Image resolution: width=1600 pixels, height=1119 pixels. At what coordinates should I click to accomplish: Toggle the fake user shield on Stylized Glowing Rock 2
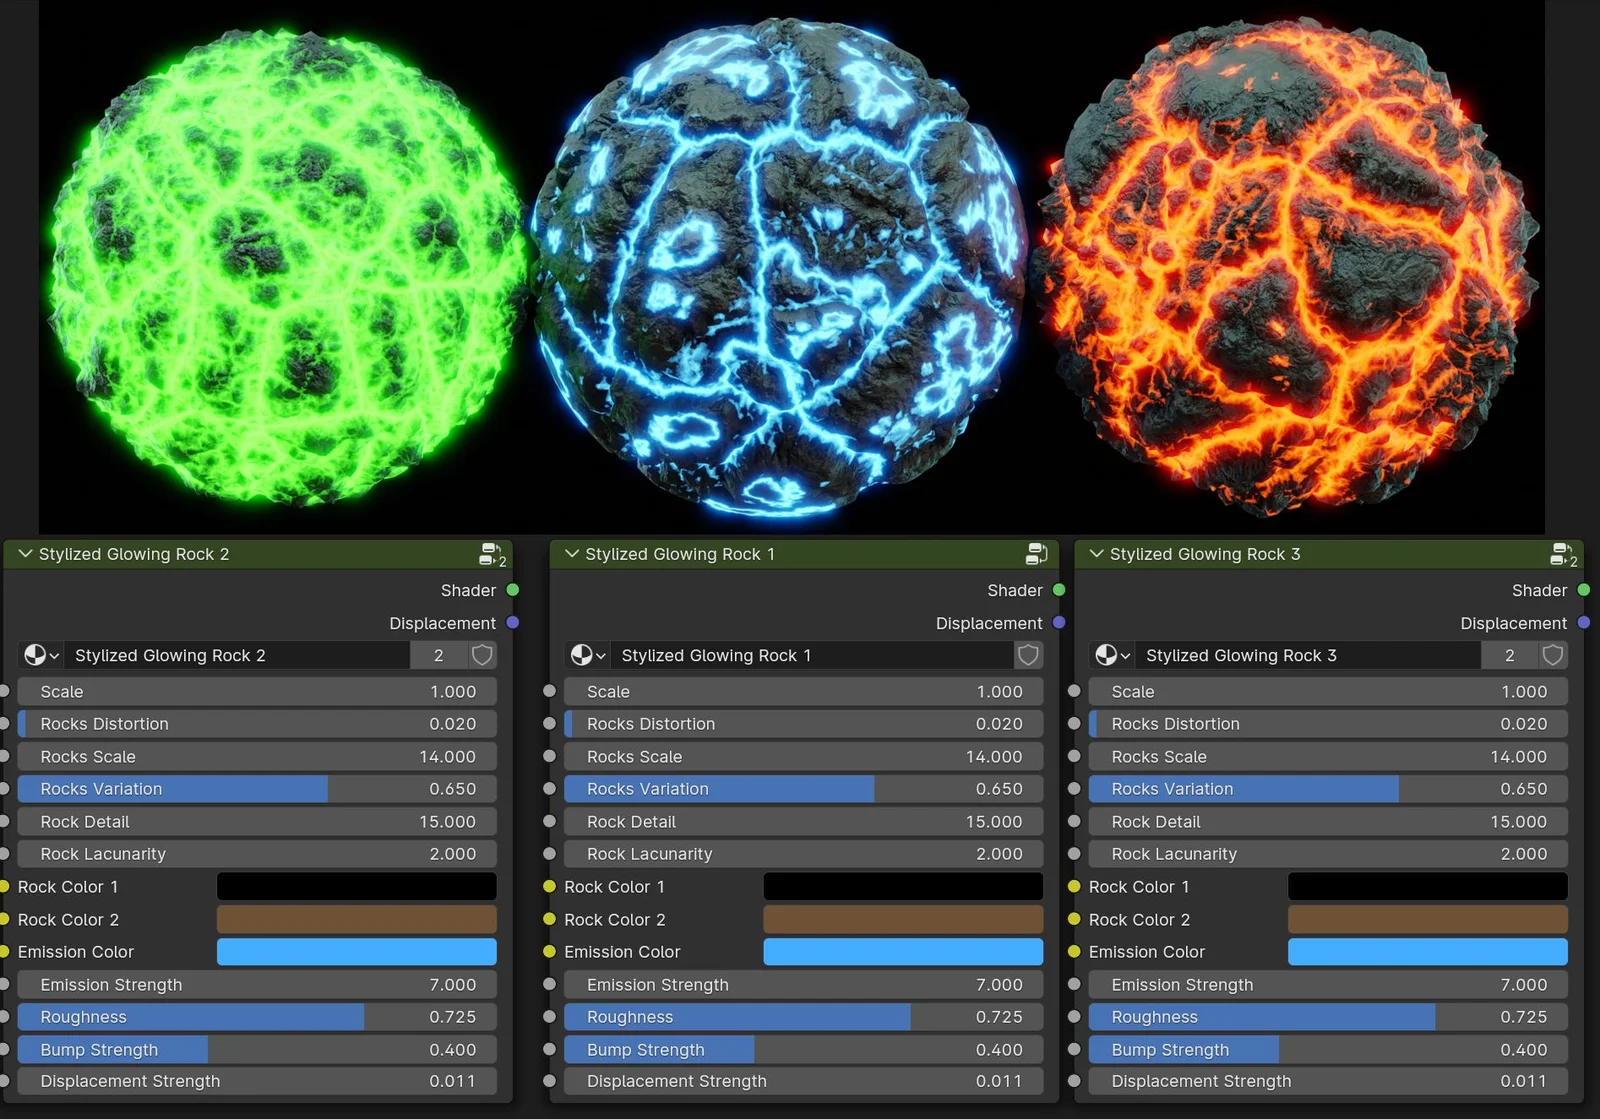coord(482,655)
